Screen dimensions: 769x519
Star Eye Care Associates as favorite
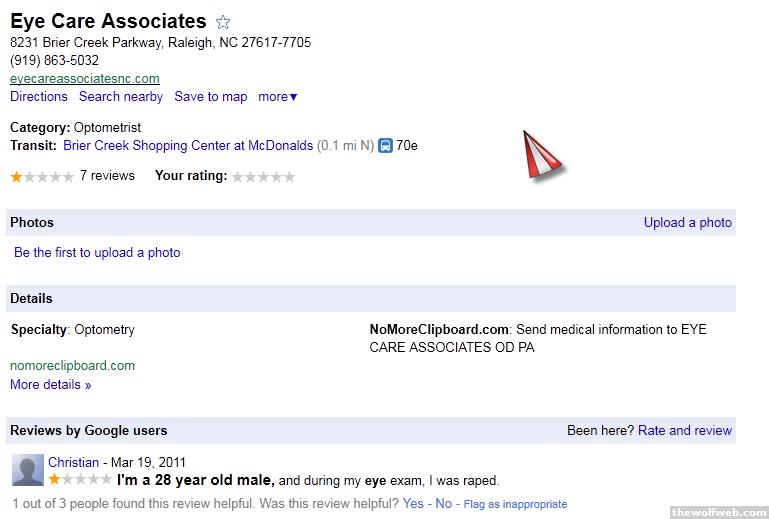223,22
